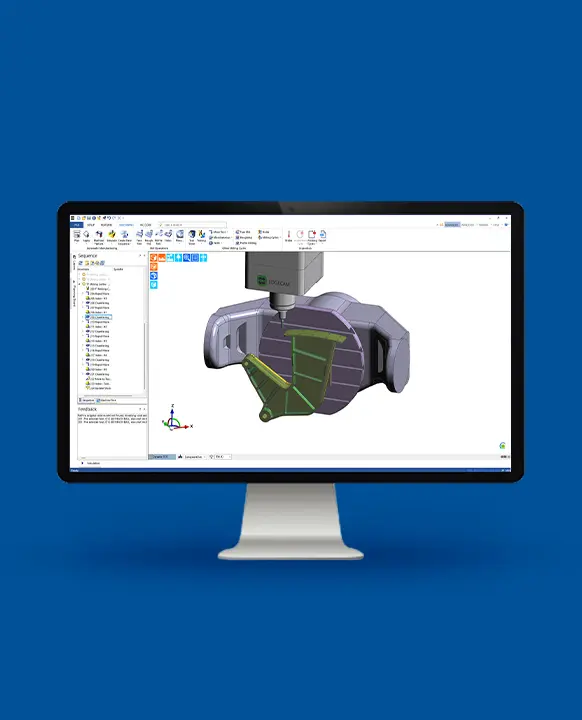This screenshot has width=582, height=720.
Task: Open the Milling Cycles dropdown in ribbon
Action: click(270, 237)
